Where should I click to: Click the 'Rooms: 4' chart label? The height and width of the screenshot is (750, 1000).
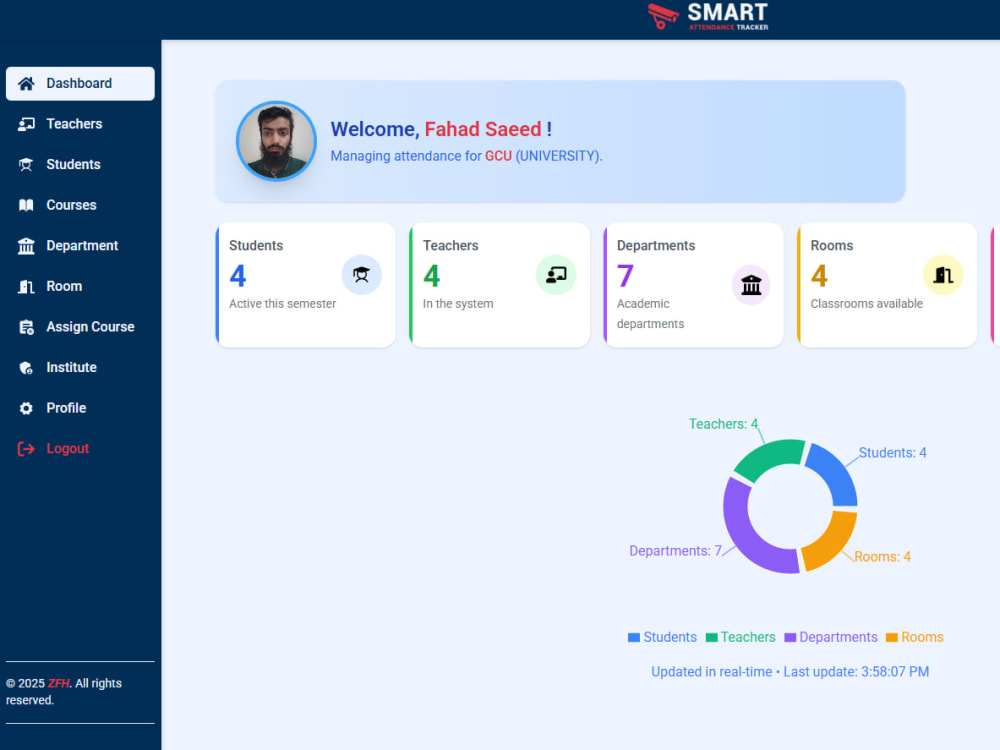click(x=882, y=557)
